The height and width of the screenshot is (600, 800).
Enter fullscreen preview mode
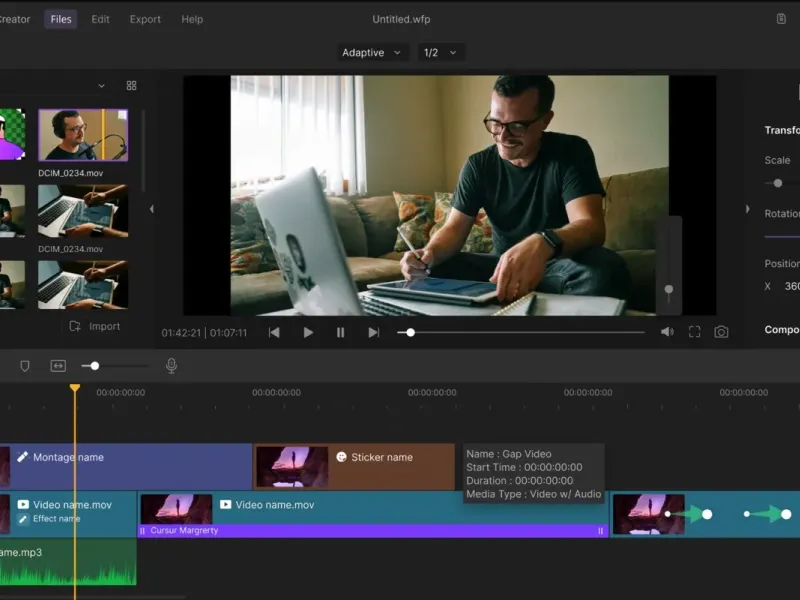click(694, 333)
